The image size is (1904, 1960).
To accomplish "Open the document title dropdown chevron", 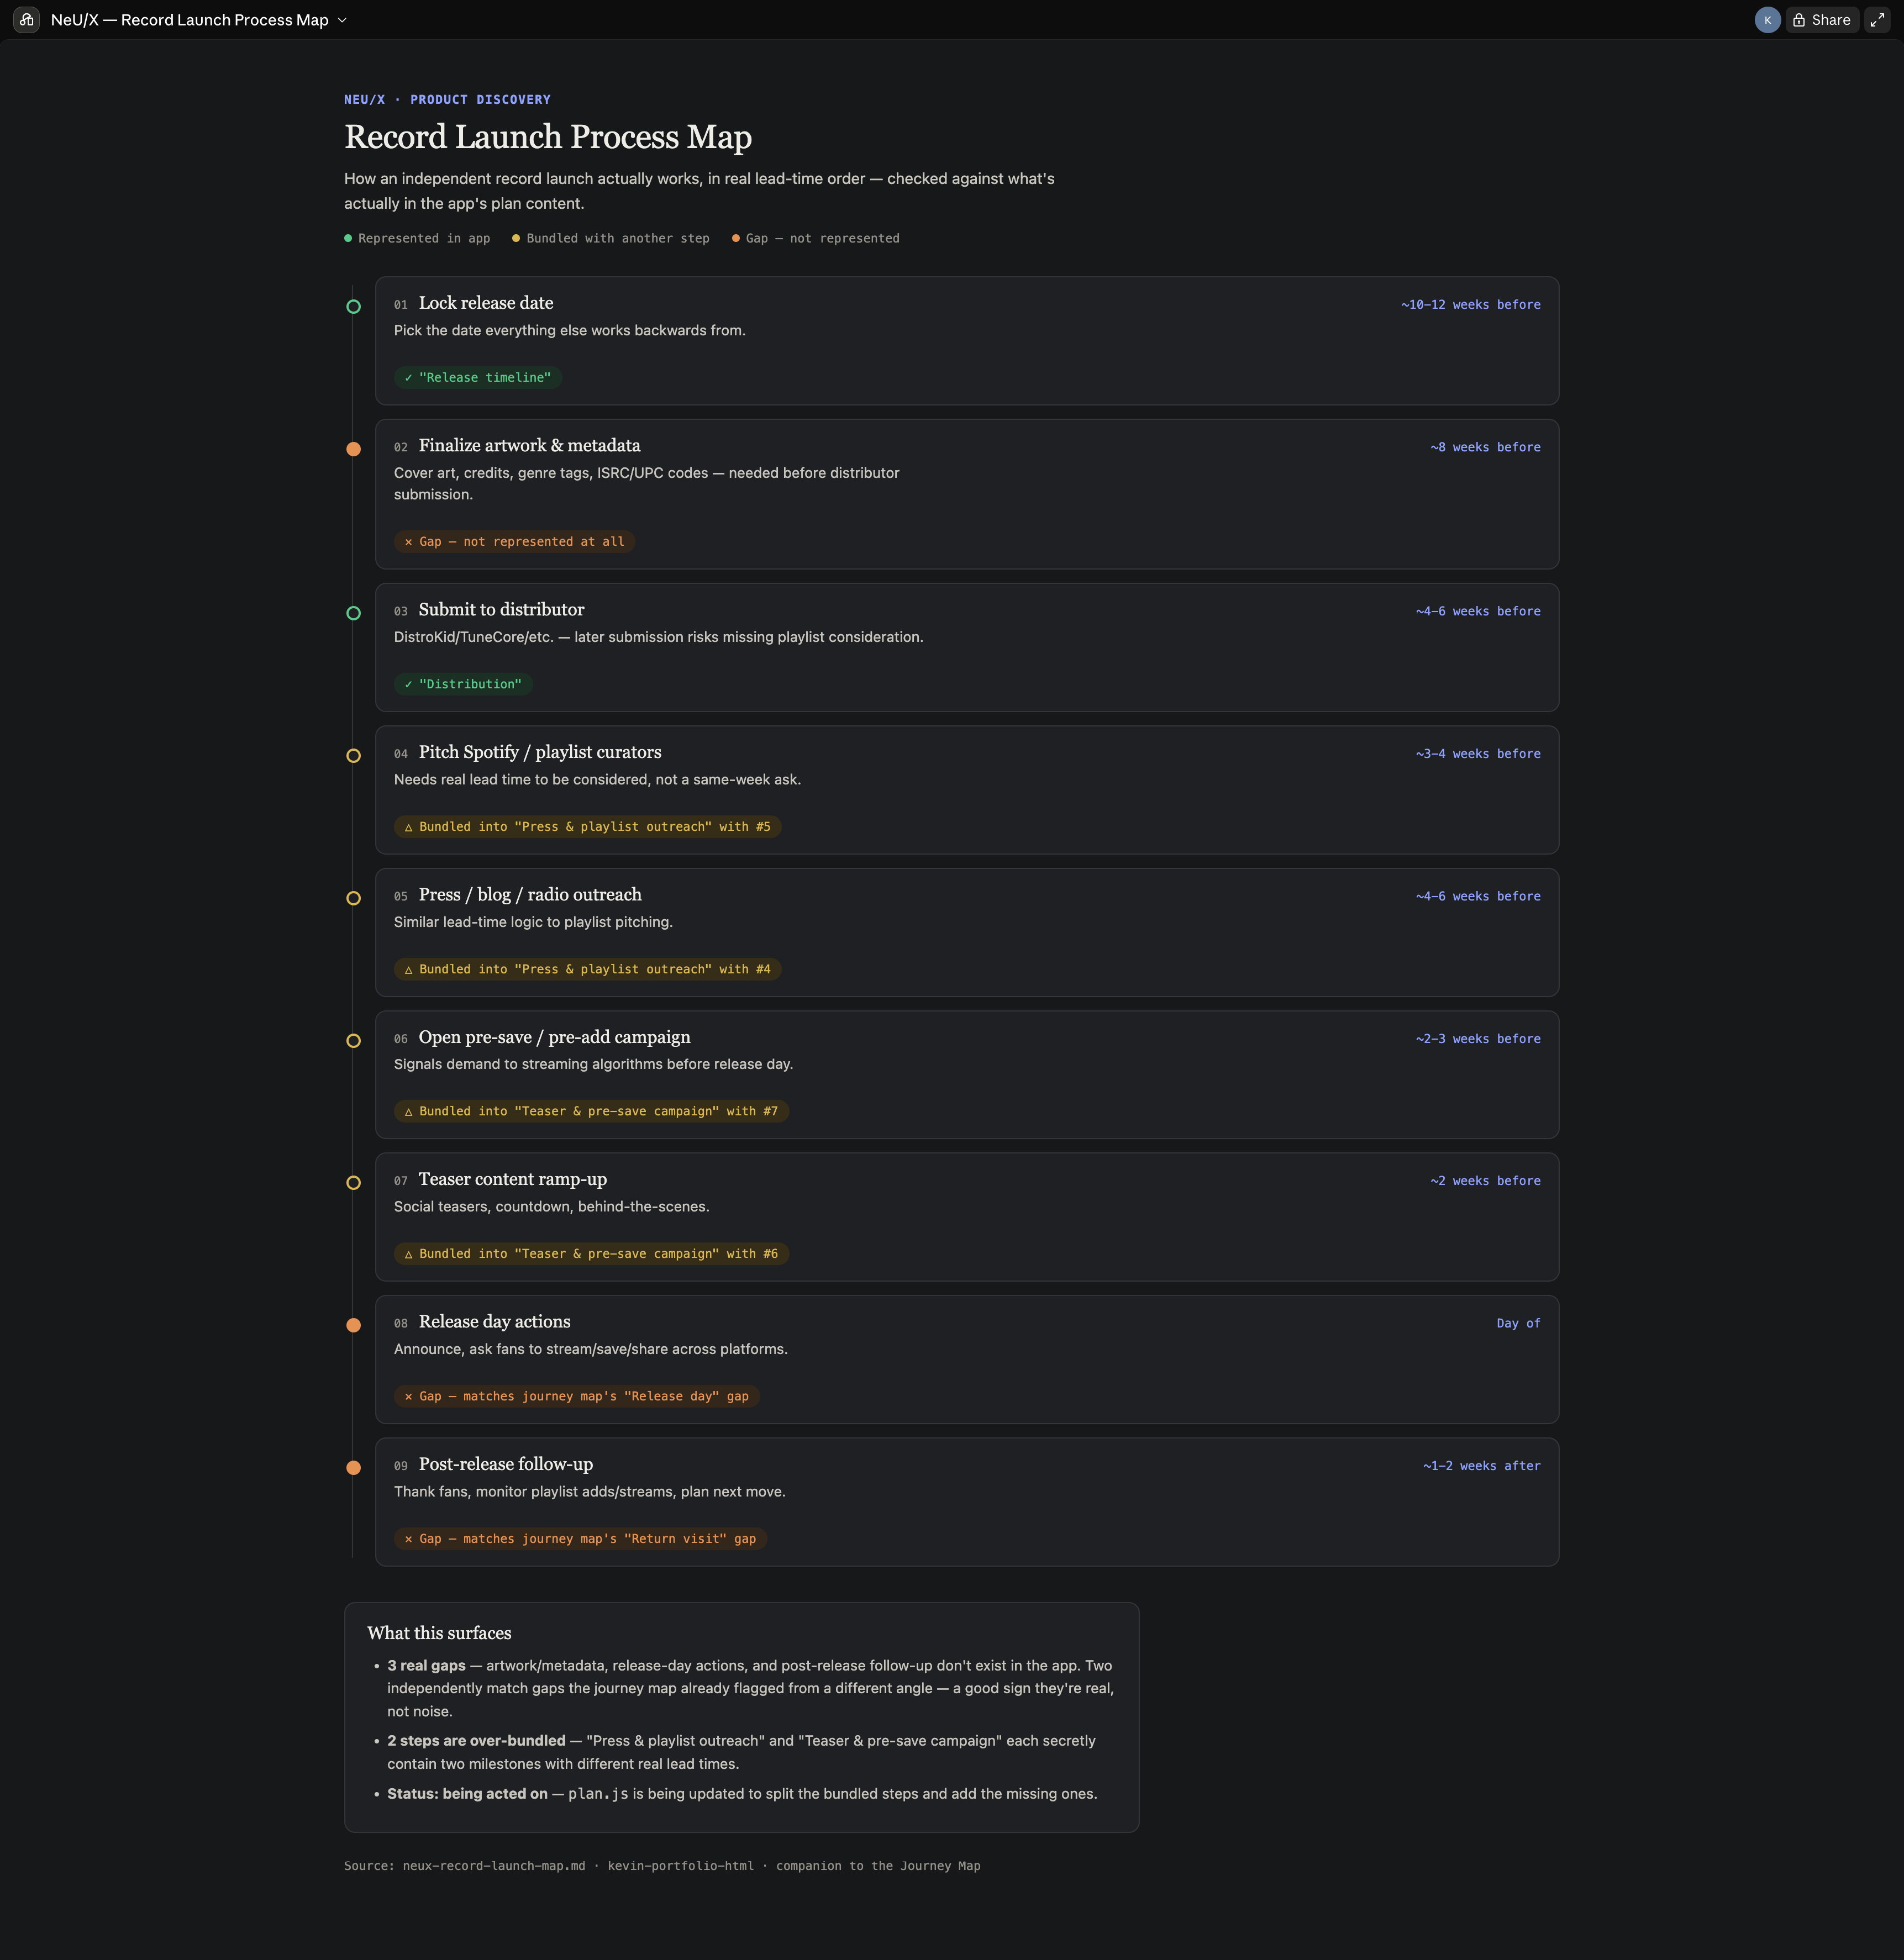I will point(342,20).
